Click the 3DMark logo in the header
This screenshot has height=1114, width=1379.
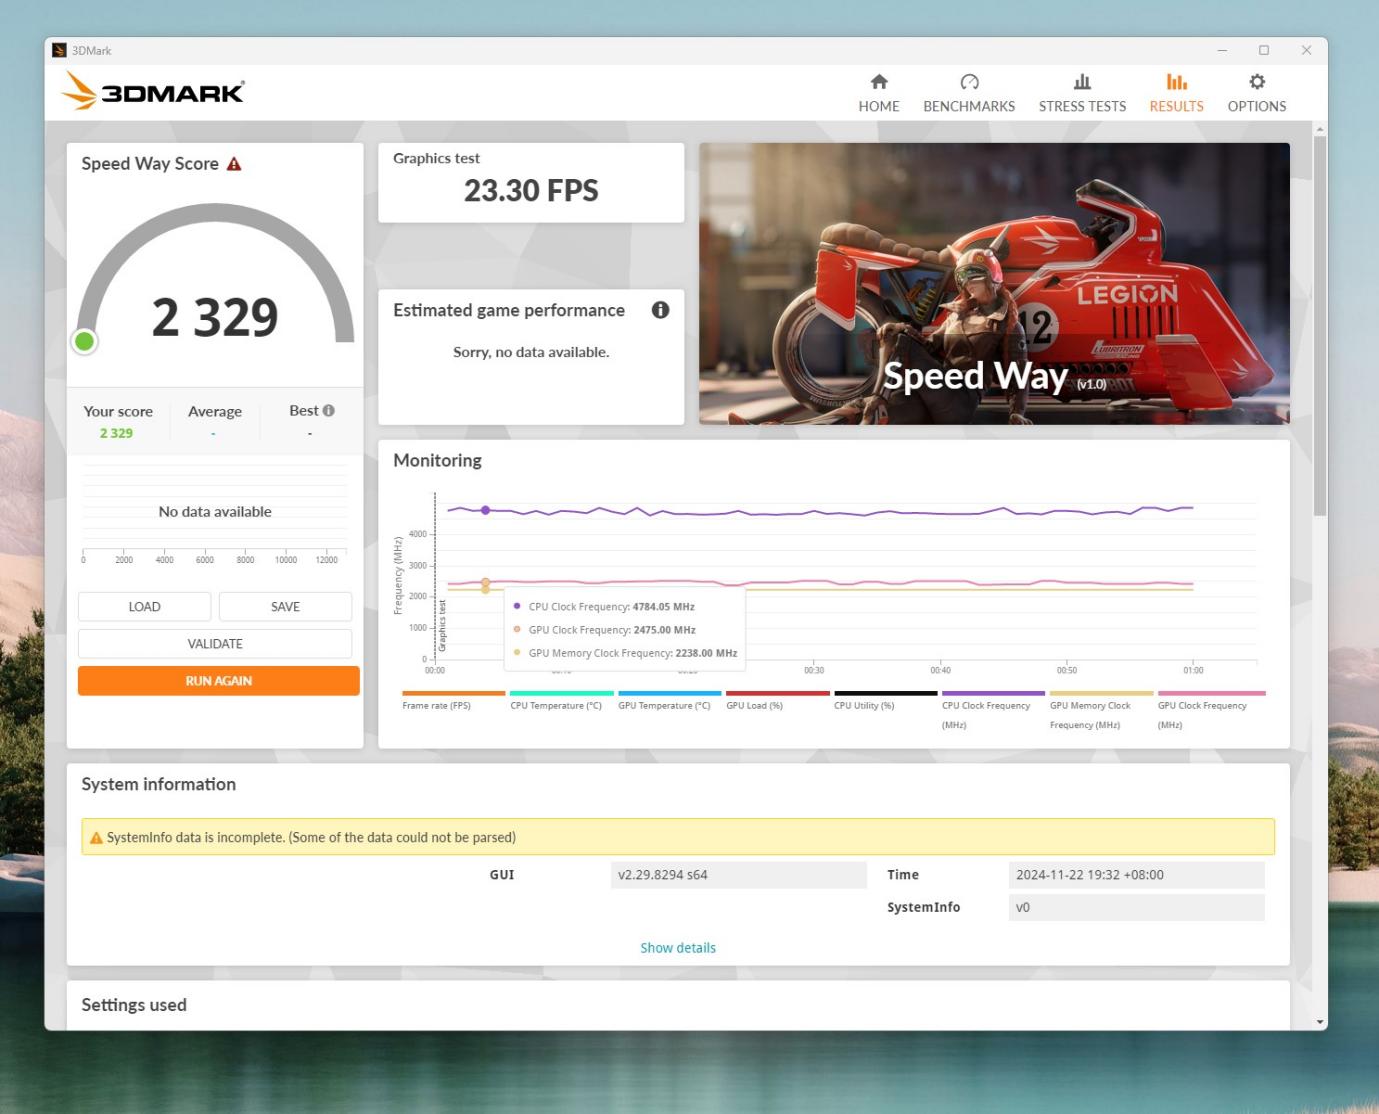tap(153, 92)
